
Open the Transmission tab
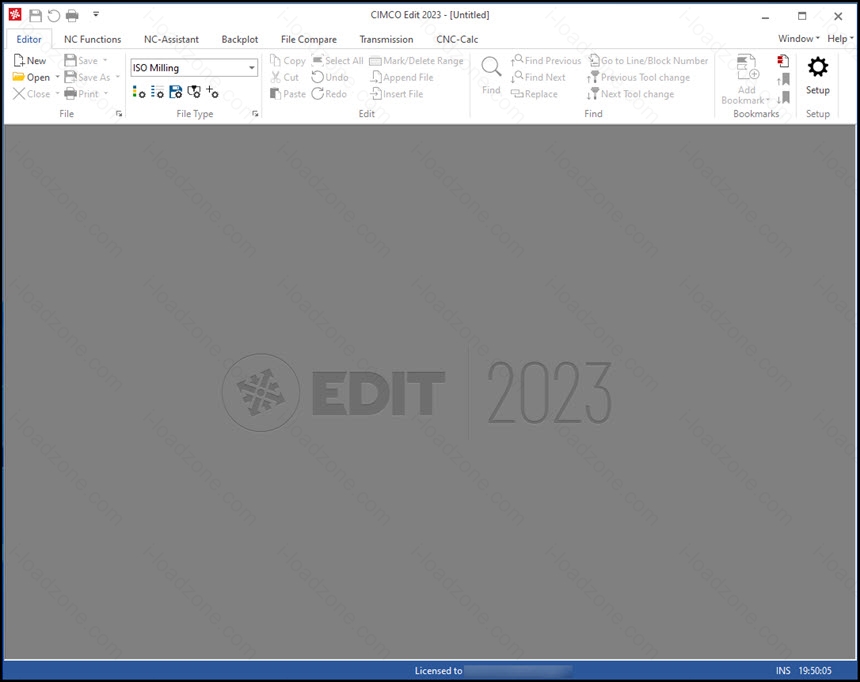click(386, 40)
